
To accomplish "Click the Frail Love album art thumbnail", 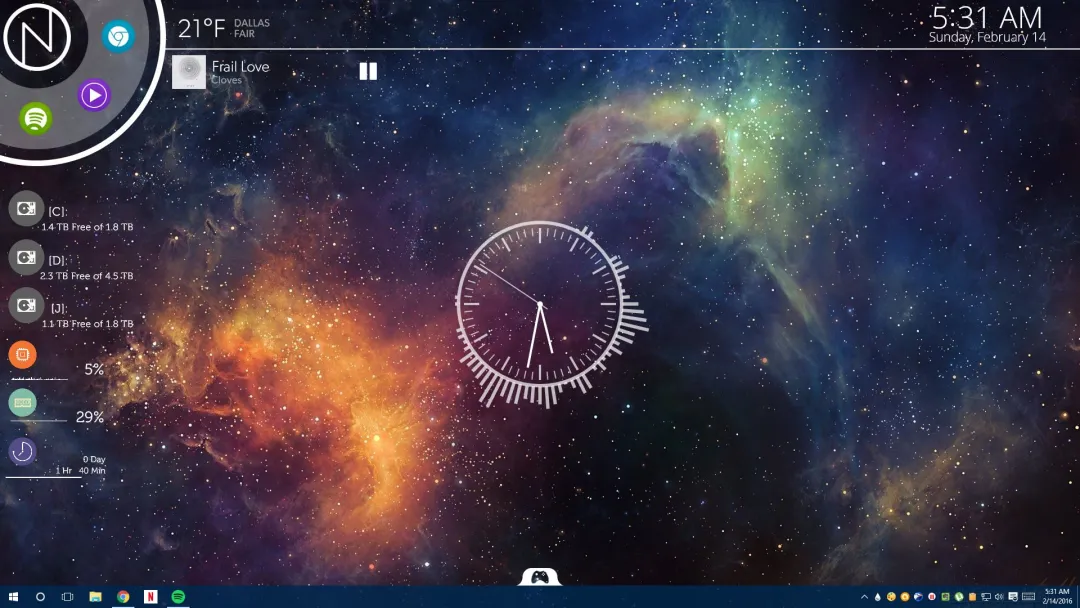I will [x=189, y=71].
